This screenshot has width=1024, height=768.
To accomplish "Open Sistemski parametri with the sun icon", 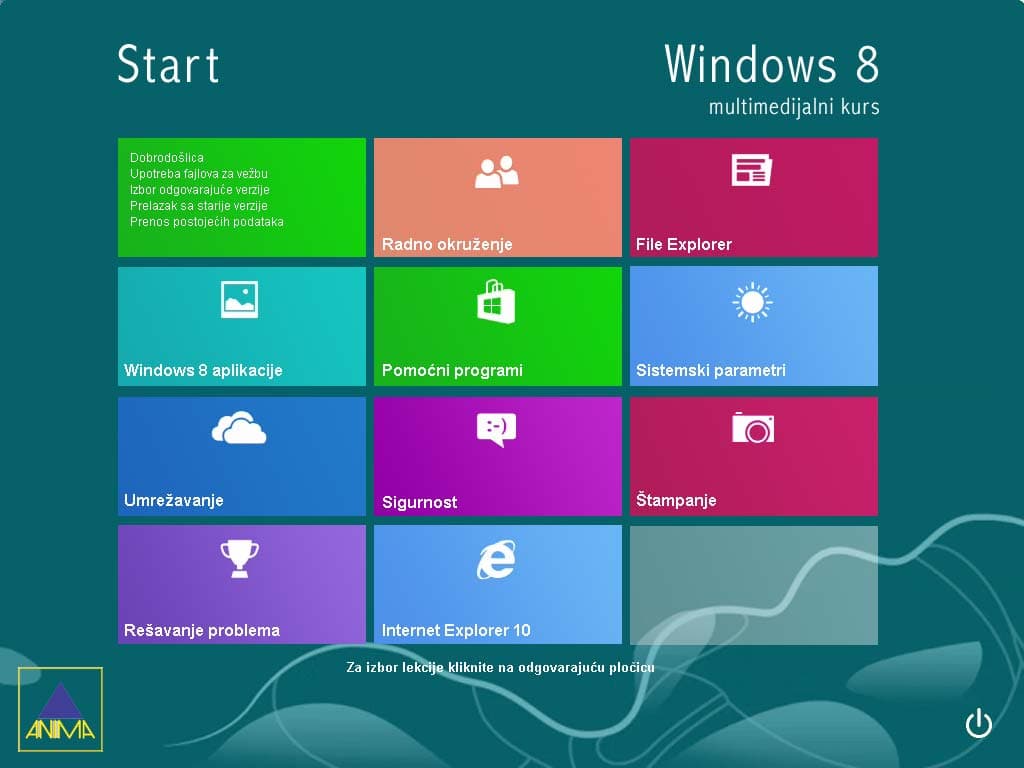I will pos(753,325).
